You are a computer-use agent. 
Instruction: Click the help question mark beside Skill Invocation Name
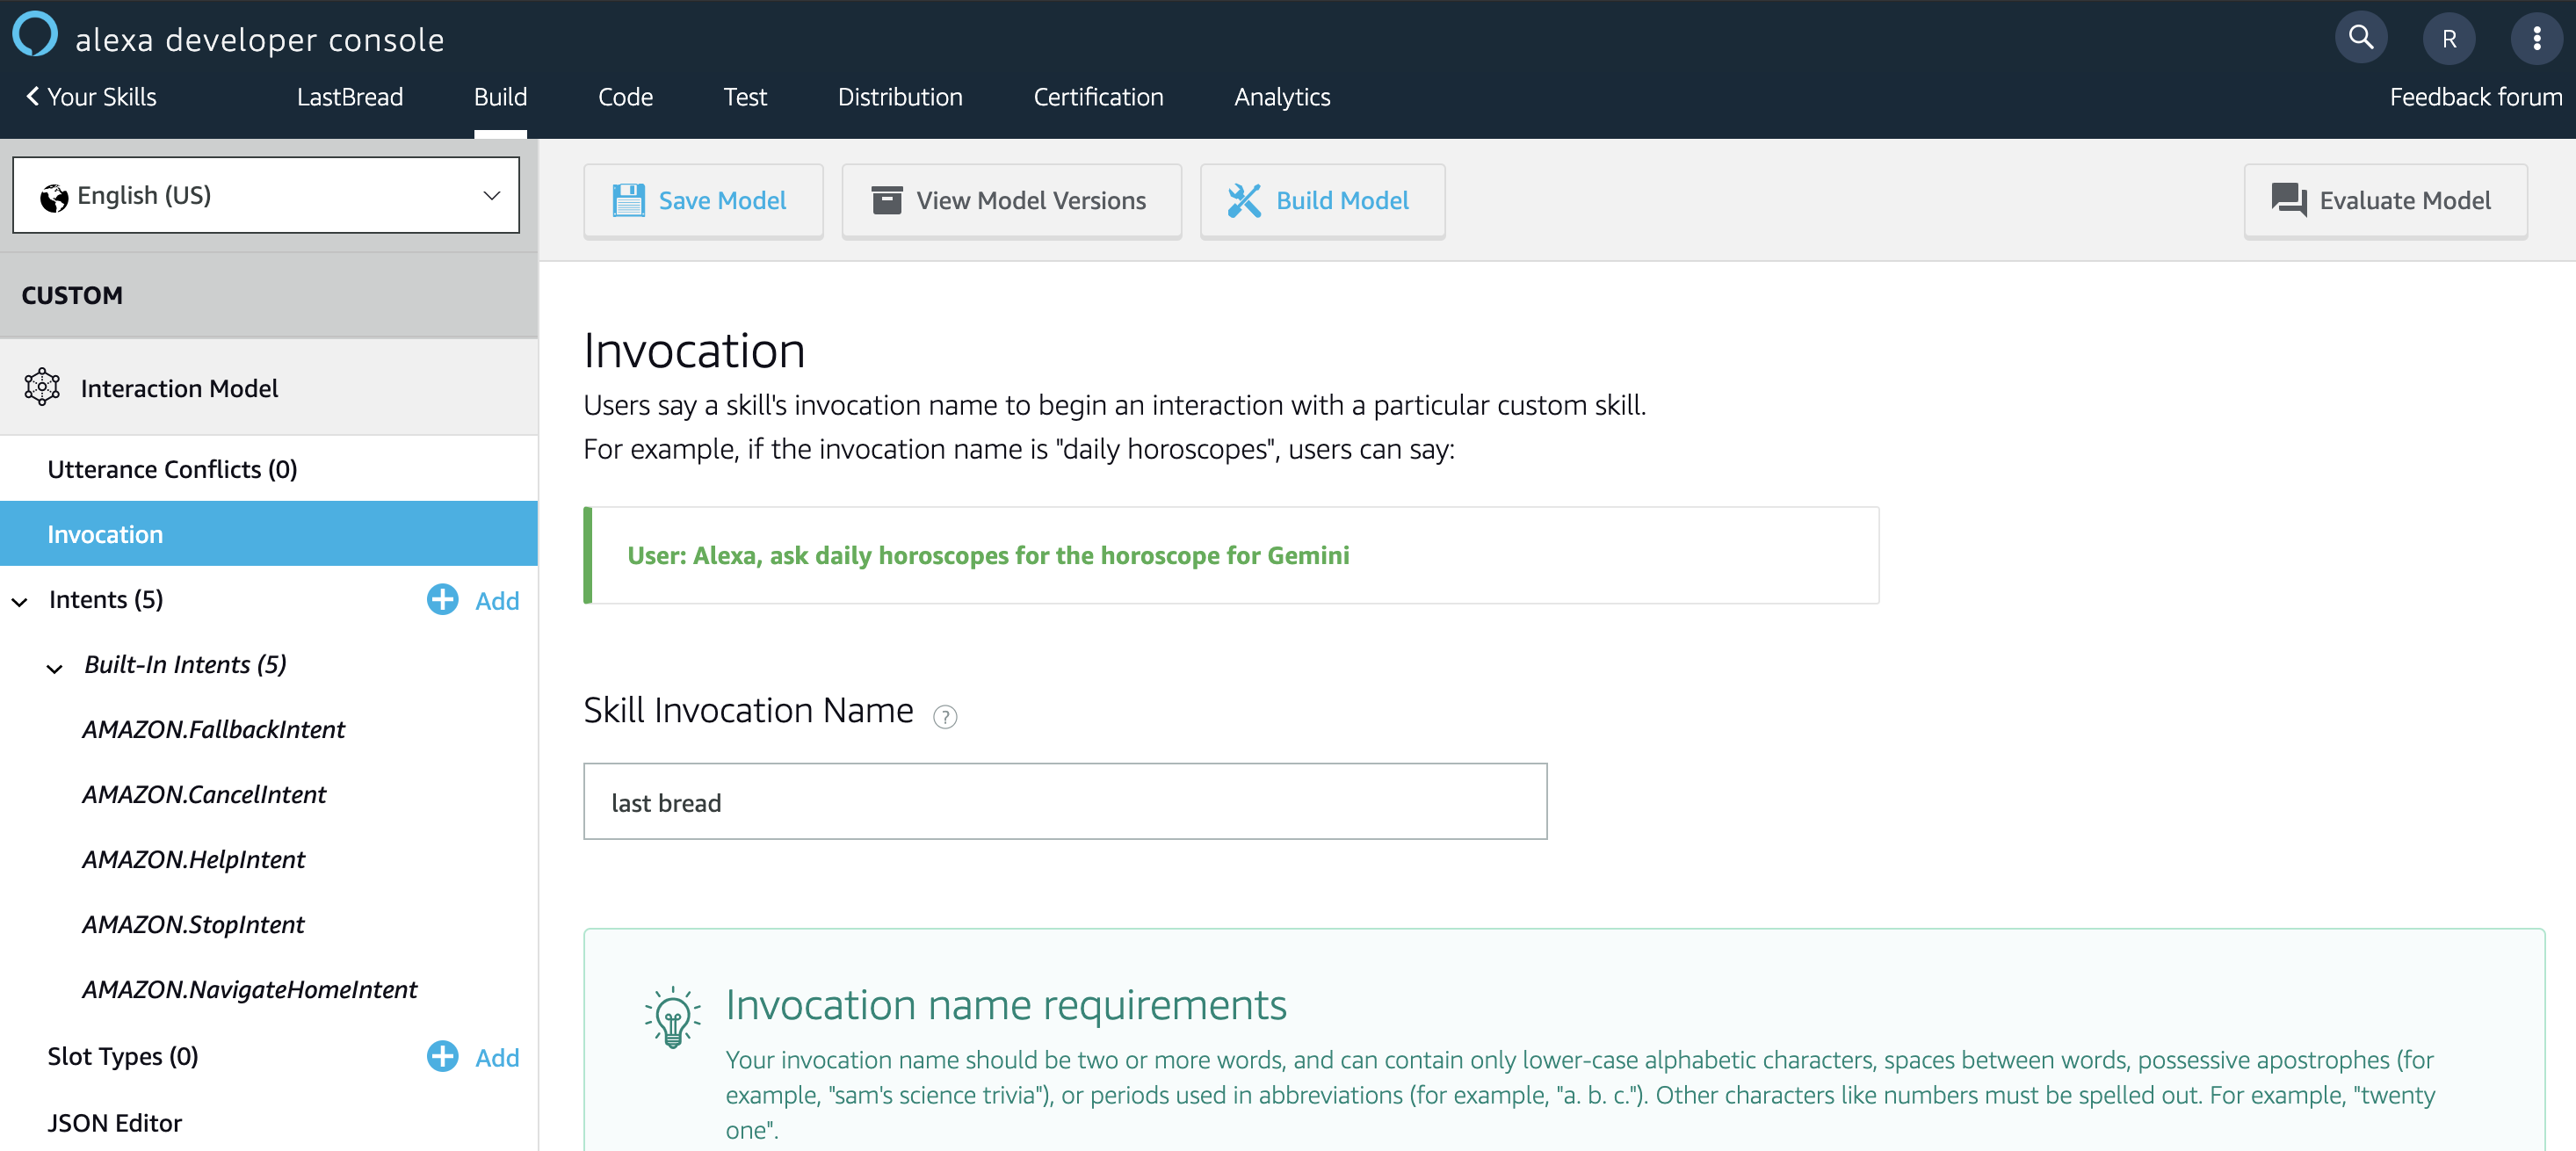pyautogui.click(x=944, y=716)
